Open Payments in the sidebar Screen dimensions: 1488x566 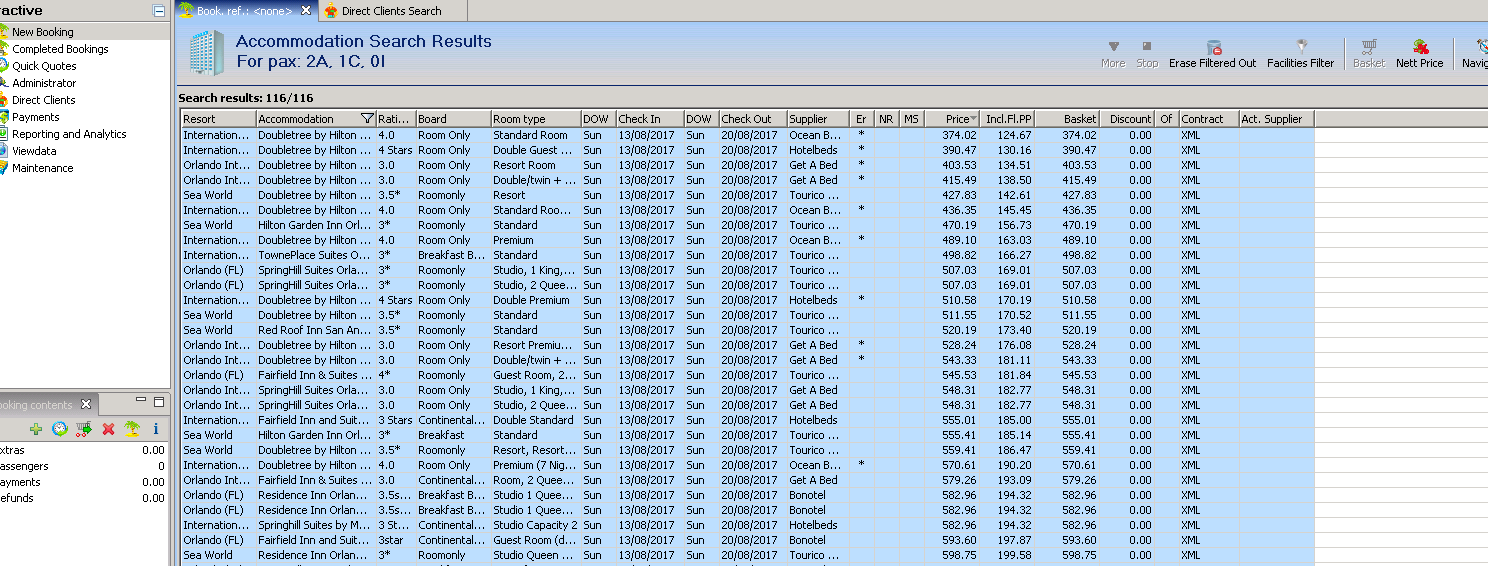(x=35, y=117)
